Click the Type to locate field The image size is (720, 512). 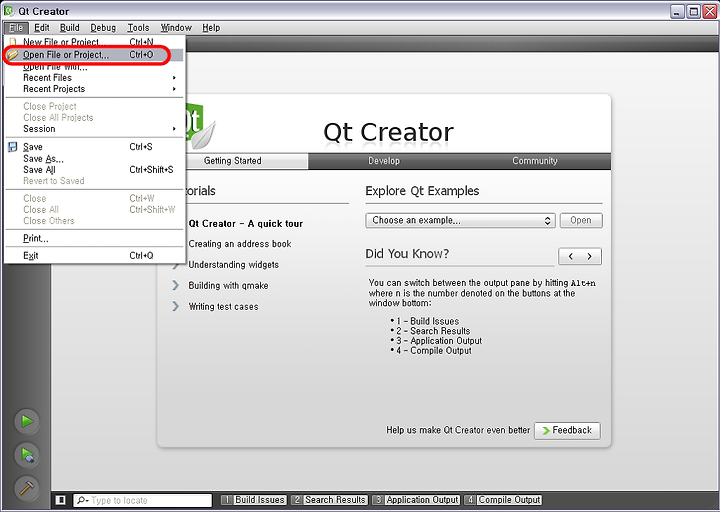(143, 500)
